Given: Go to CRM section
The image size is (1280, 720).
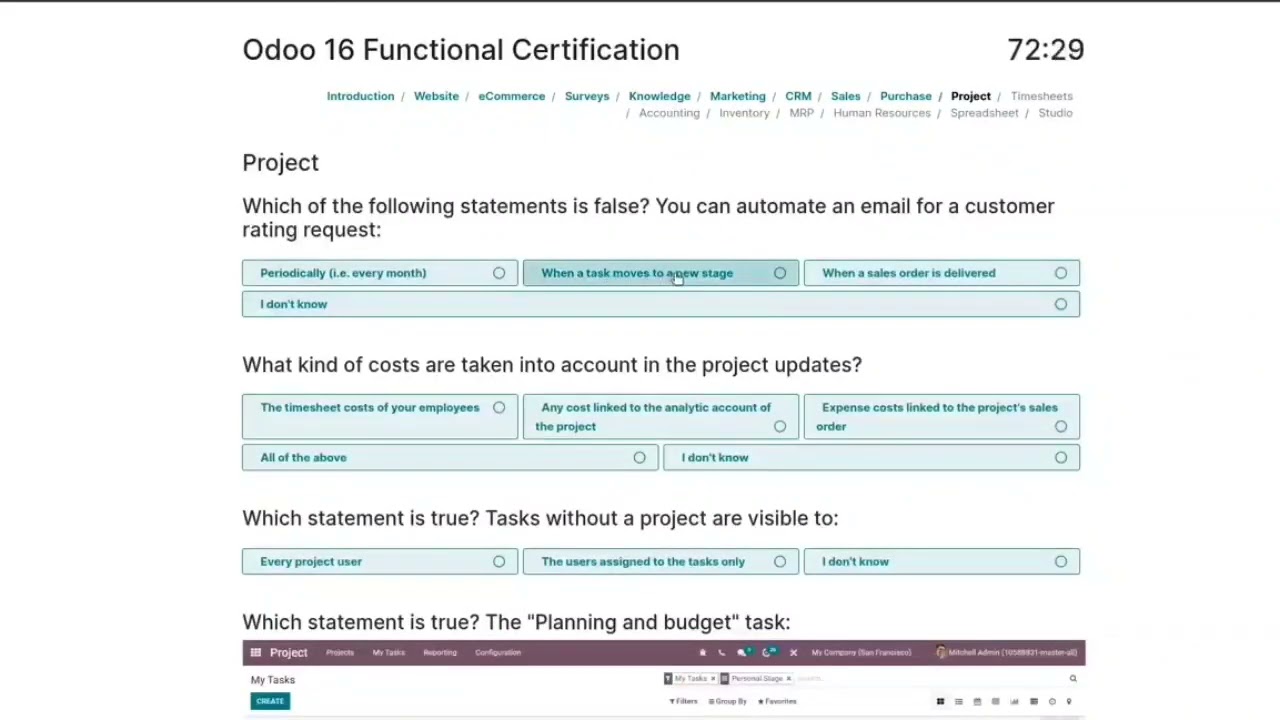Looking at the screenshot, I should point(798,96).
